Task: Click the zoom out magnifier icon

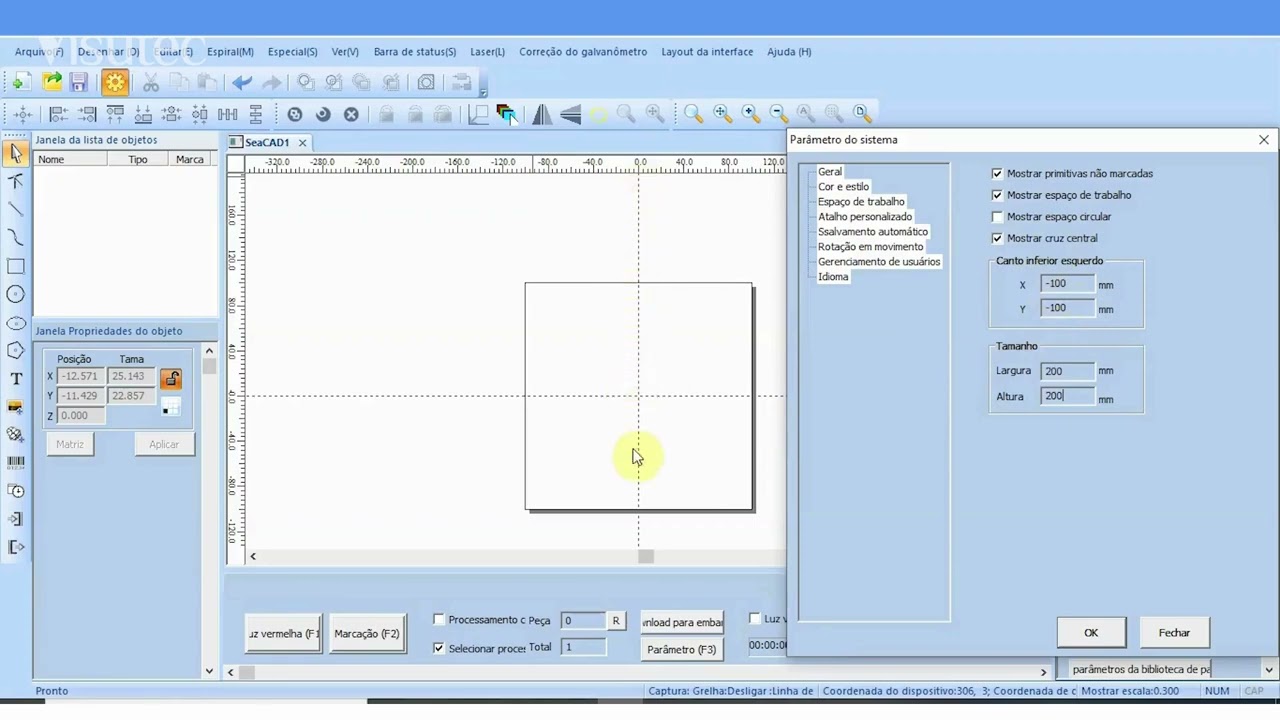Action: [x=777, y=114]
